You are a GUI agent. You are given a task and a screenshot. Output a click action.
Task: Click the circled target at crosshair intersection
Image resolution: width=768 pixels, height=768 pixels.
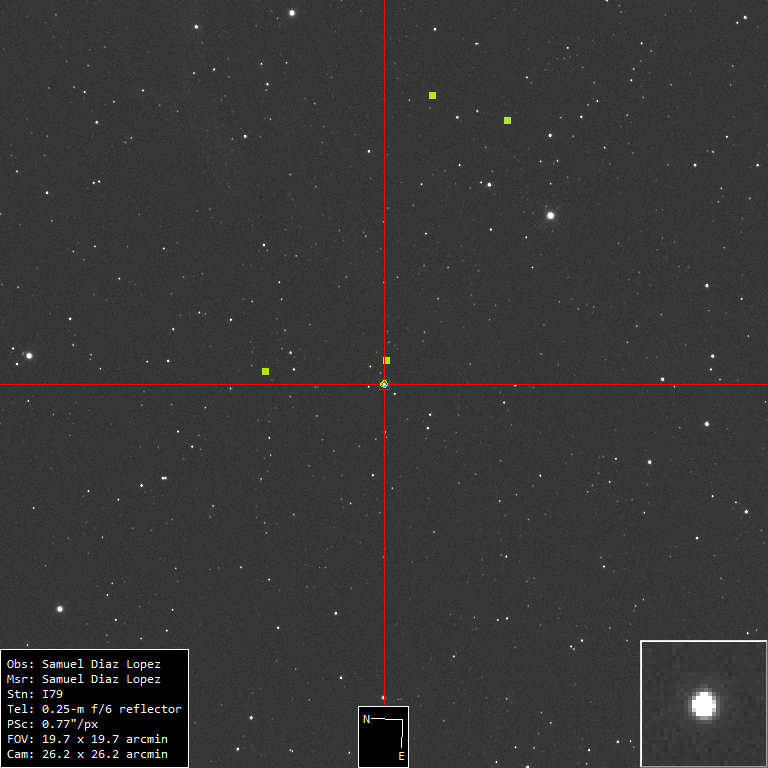tap(384, 384)
